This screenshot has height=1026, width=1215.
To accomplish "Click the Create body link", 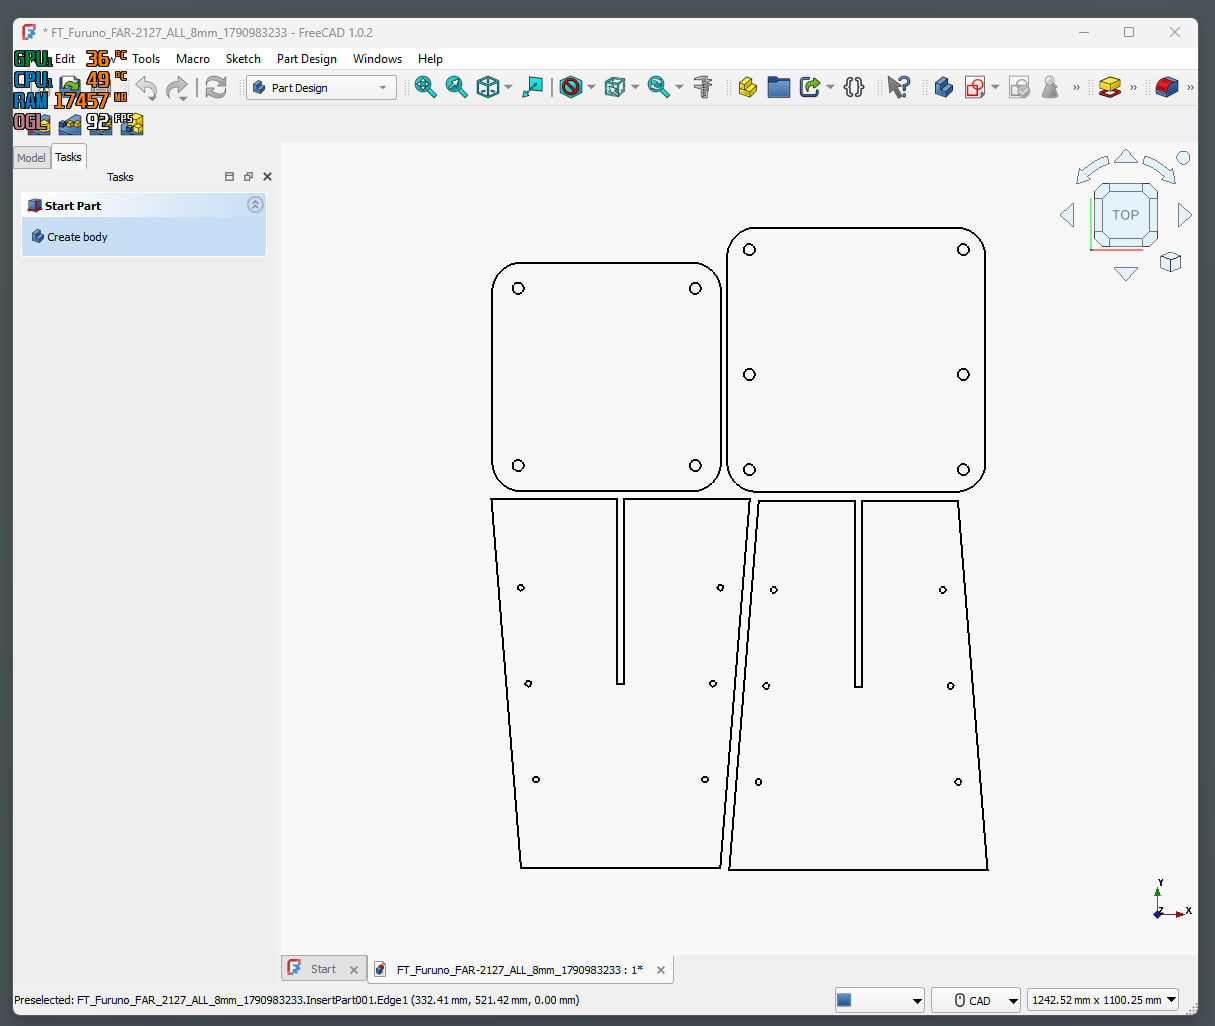I will [x=77, y=237].
